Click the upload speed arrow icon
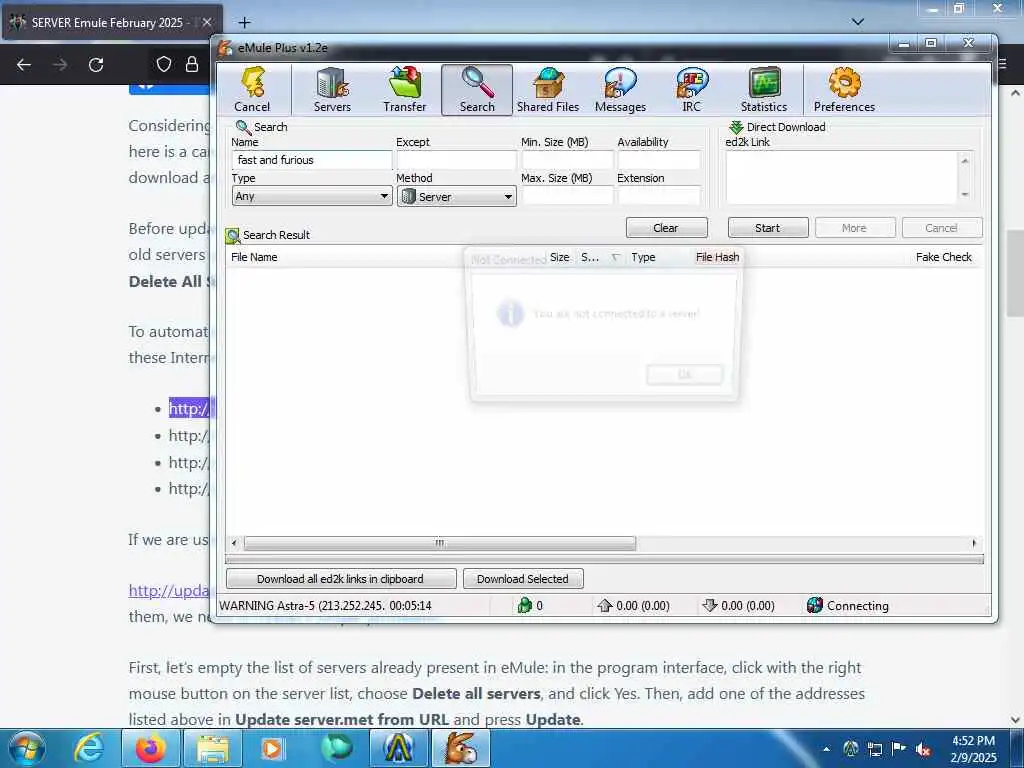This screenshot has width=1024, height=768. 604,605
